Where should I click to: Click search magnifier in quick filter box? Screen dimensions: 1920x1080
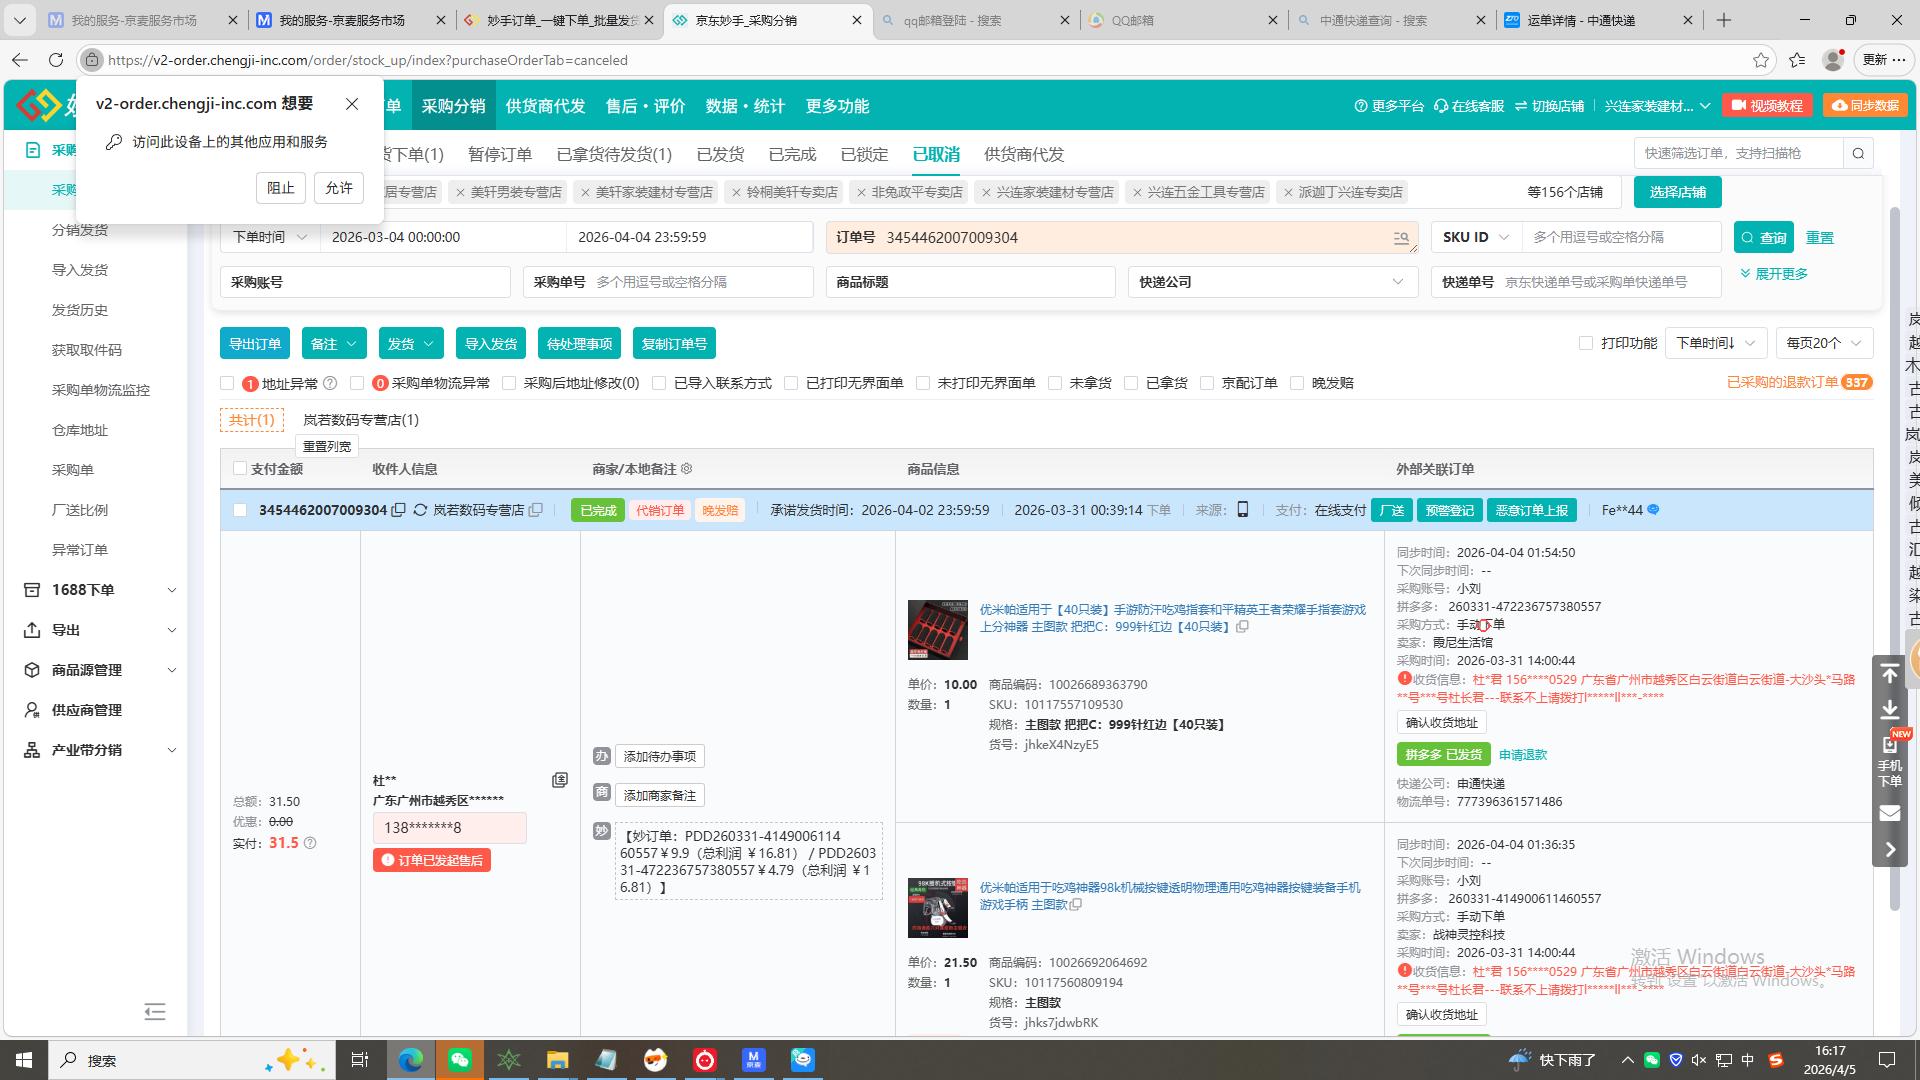[x=1858, y=153]
